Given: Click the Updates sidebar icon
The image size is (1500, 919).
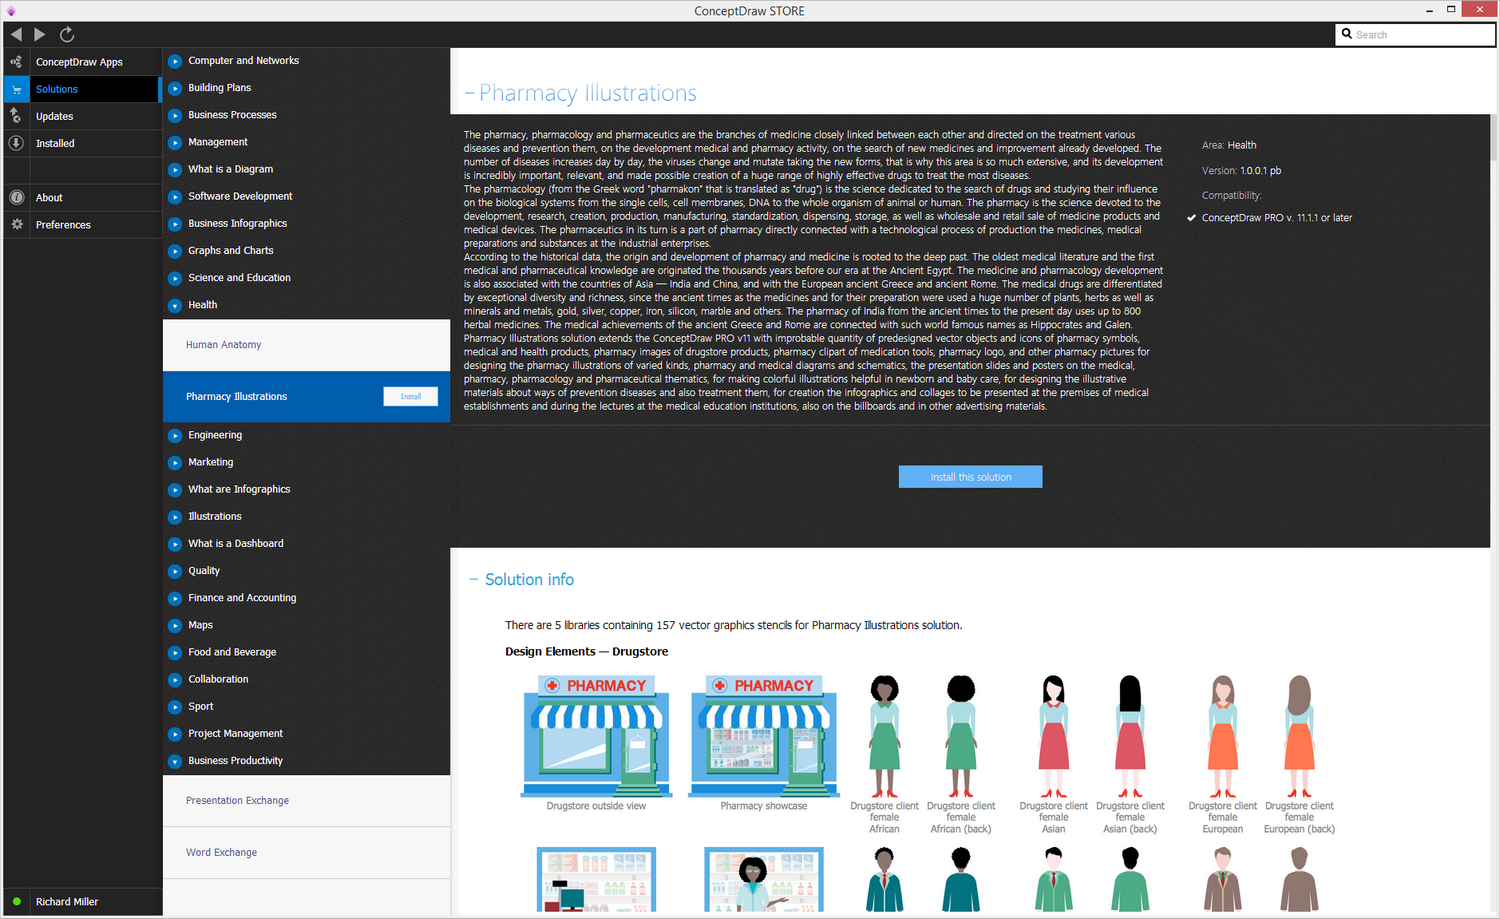Looking at the screenshot, I should [x=16, y=116].
